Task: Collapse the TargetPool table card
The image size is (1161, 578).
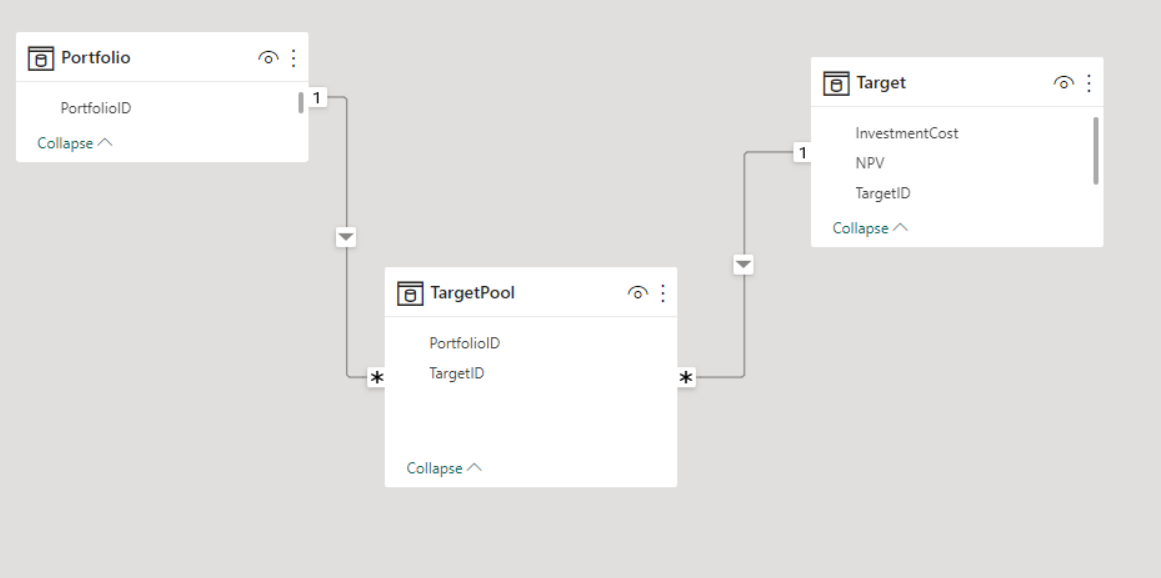Action: [x=444, y=468]
